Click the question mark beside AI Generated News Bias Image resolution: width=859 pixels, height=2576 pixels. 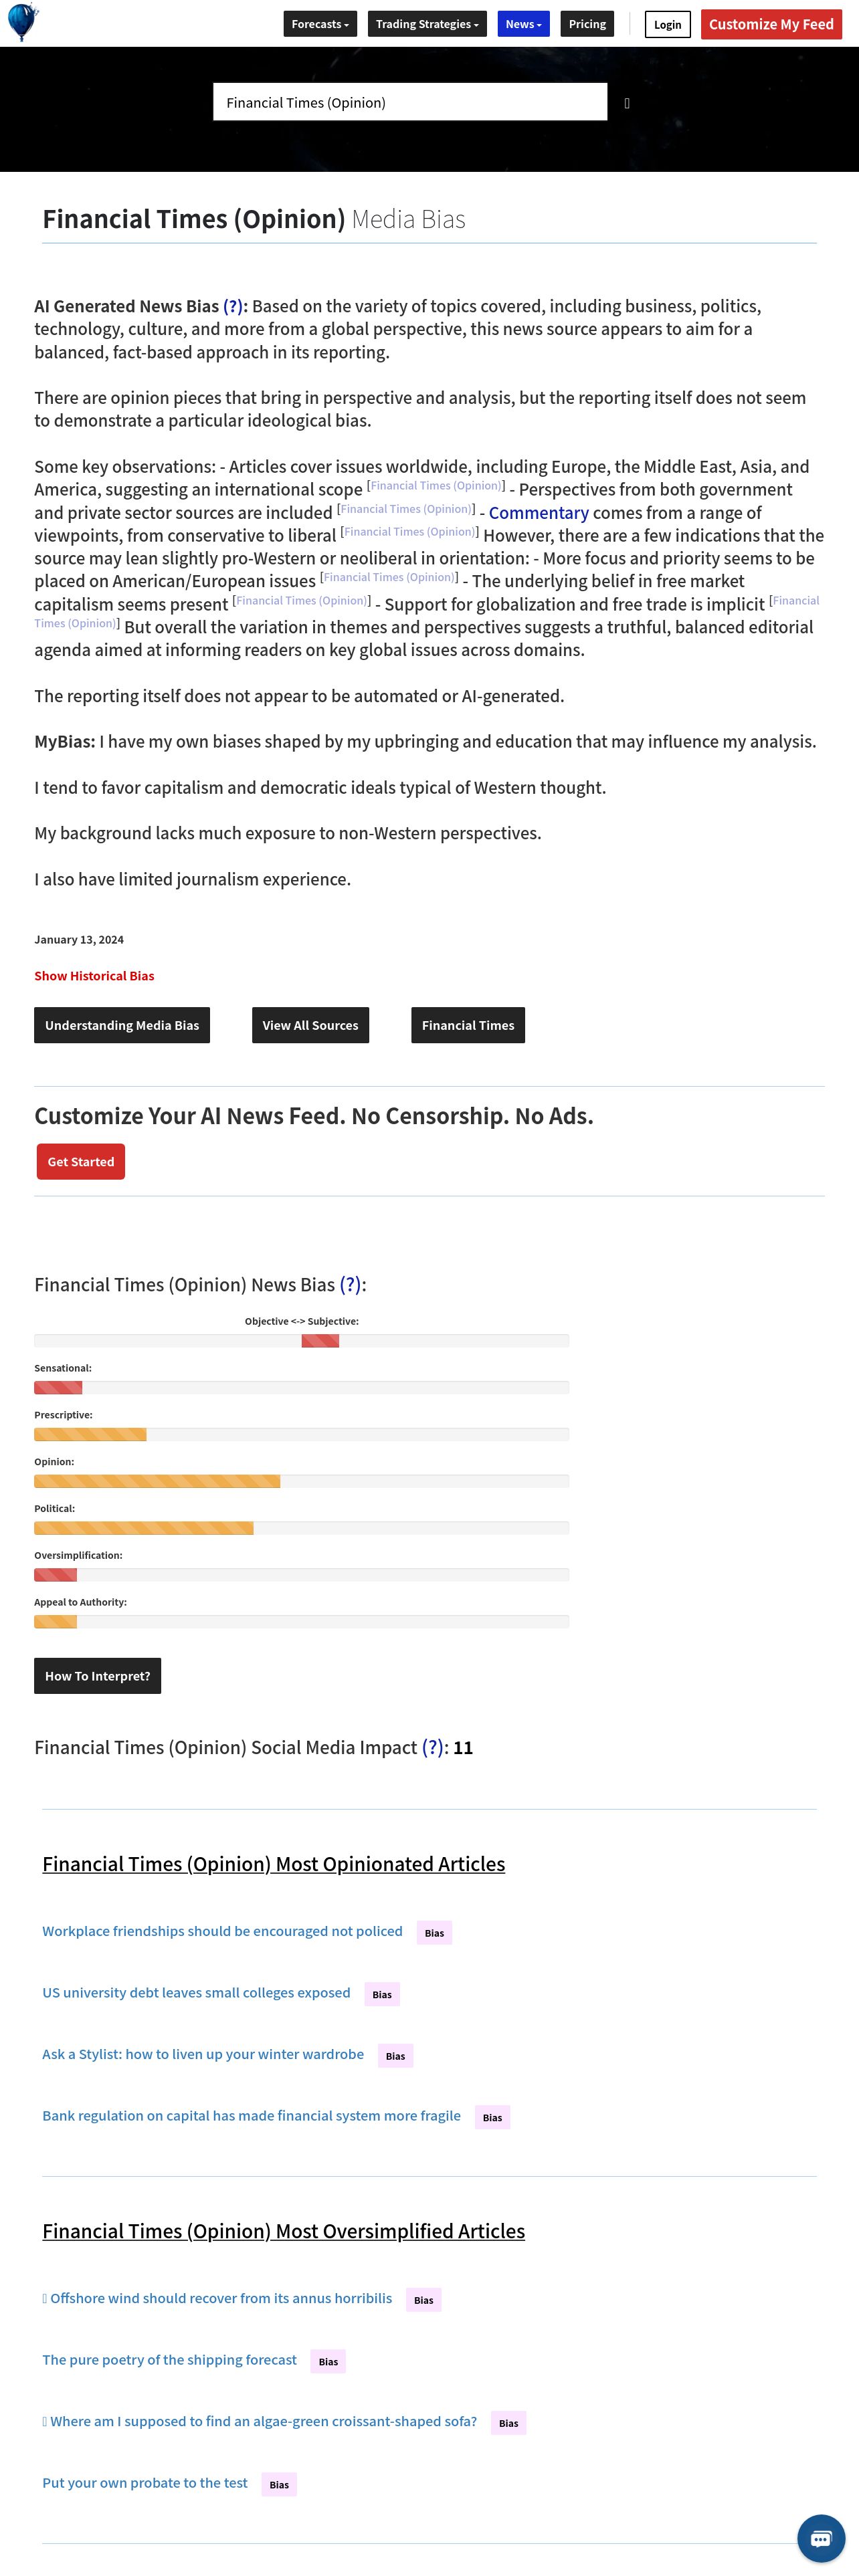click(x=233, y=307)
